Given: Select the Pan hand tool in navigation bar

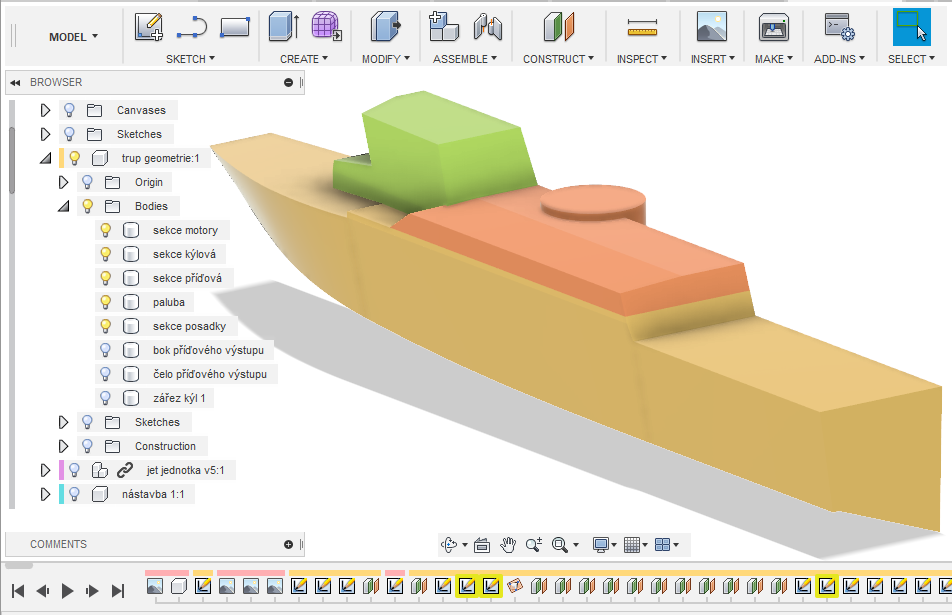Looking at the screenshot, I should pos(508,545).
